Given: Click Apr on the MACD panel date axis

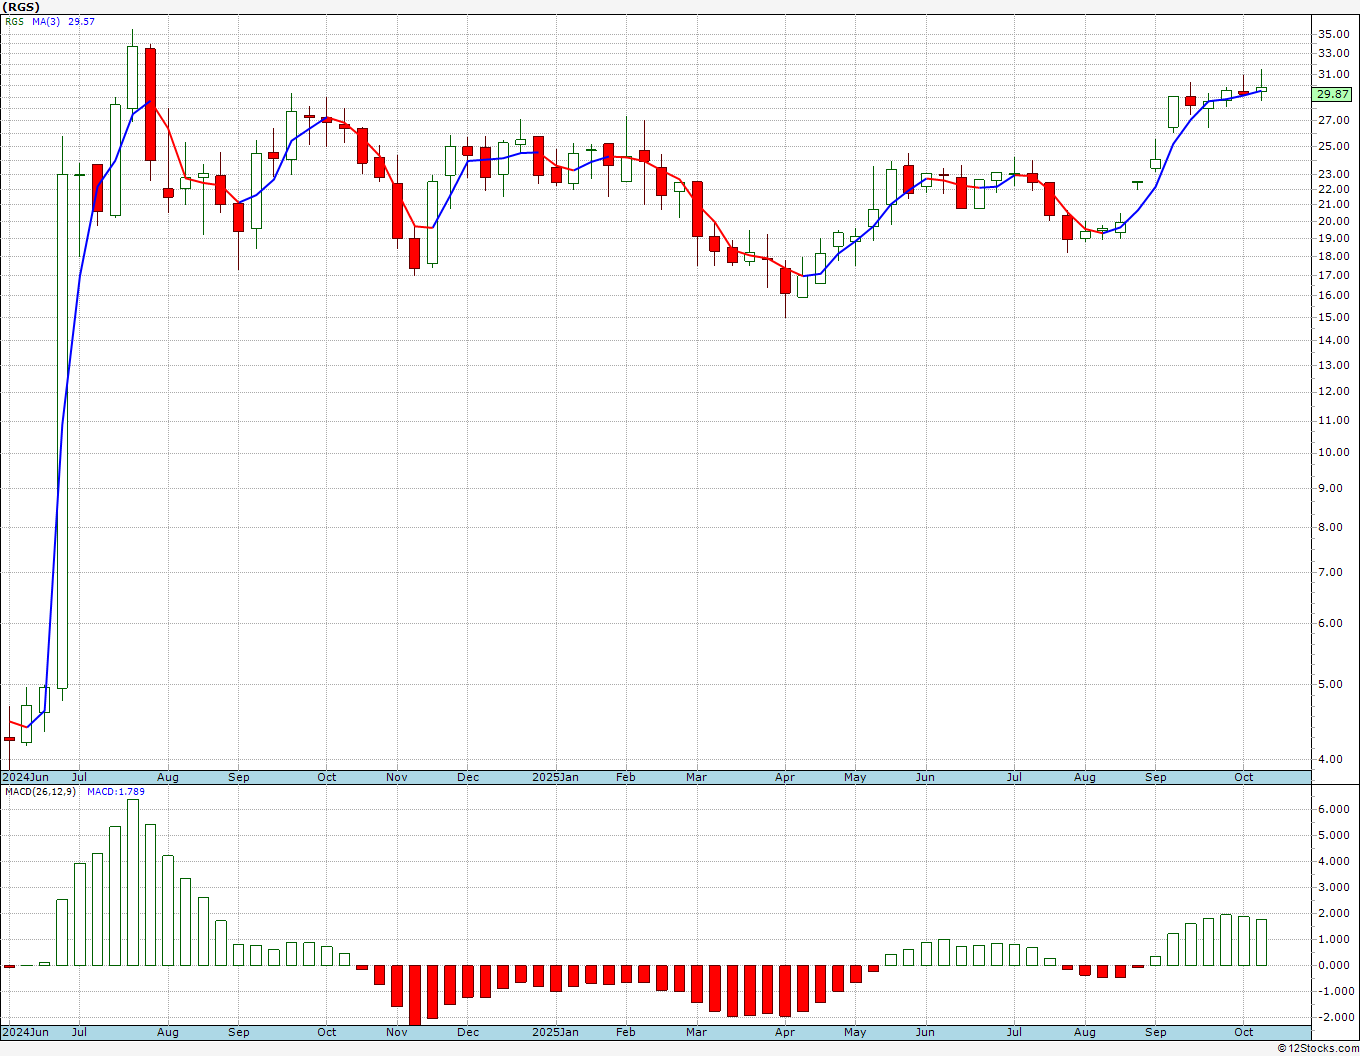Looking at the screenshot, I should tap(785, 1032).
